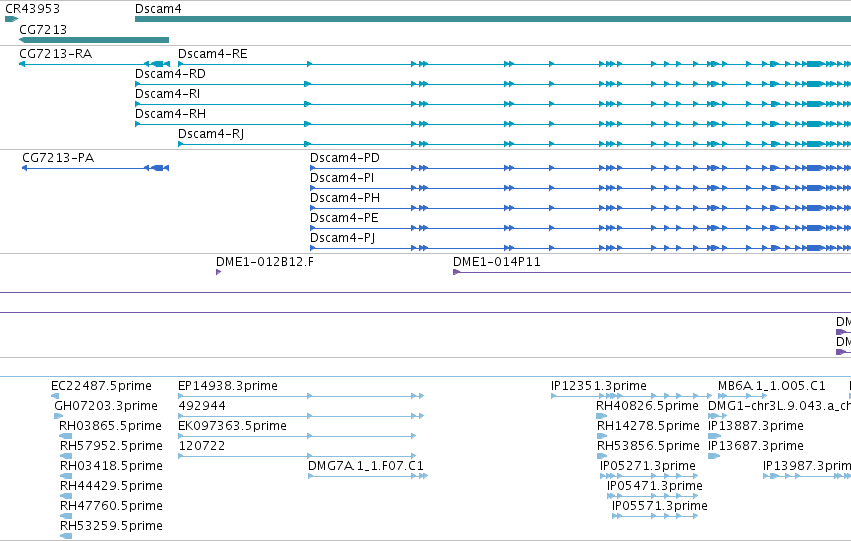Image resolution: width=851 pixels, height=541 pixels.
Task: Click the RH47760.5prime EST label
Action: [x=111, y=506]
